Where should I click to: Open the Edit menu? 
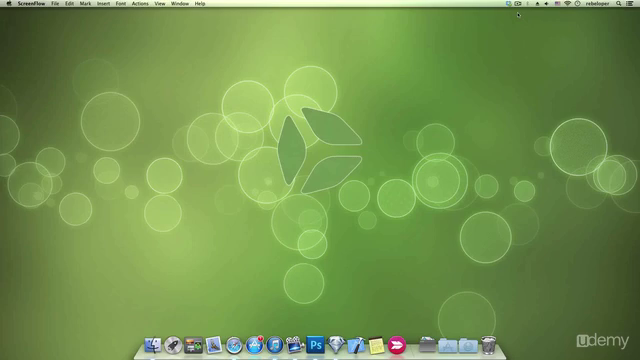click(69, 4)
